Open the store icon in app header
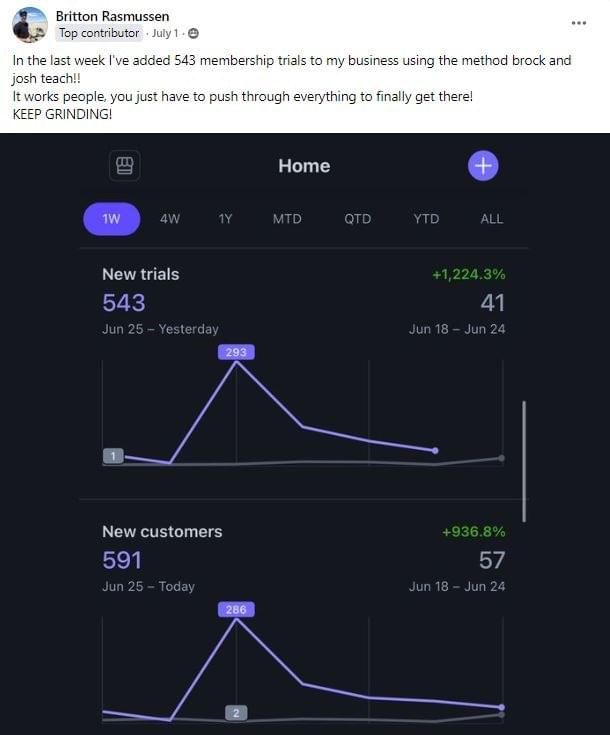The image size is (610, 735). (125, 166)
